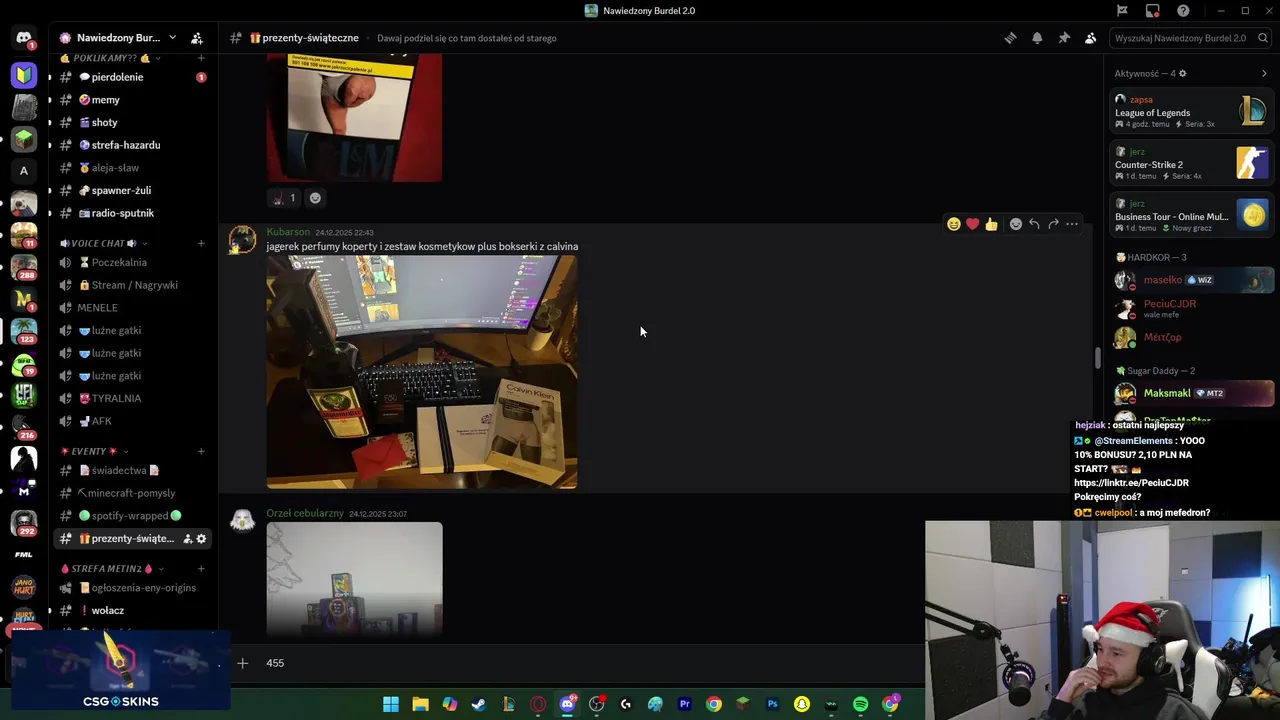This screenshot has height=720, width=1280.
Task: React with thumbs up on Kubarson message
Action: click(x=991, y=224)
